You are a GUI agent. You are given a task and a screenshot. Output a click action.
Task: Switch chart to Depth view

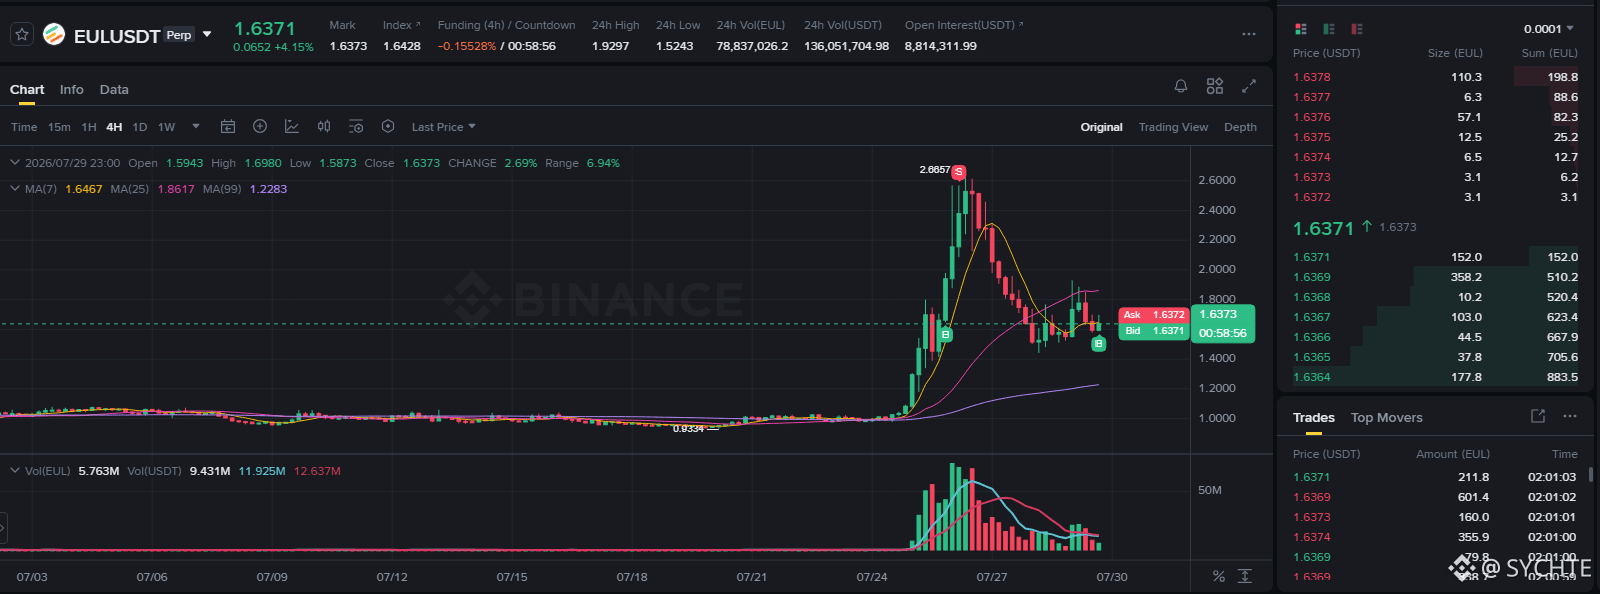coord(1240,127)
